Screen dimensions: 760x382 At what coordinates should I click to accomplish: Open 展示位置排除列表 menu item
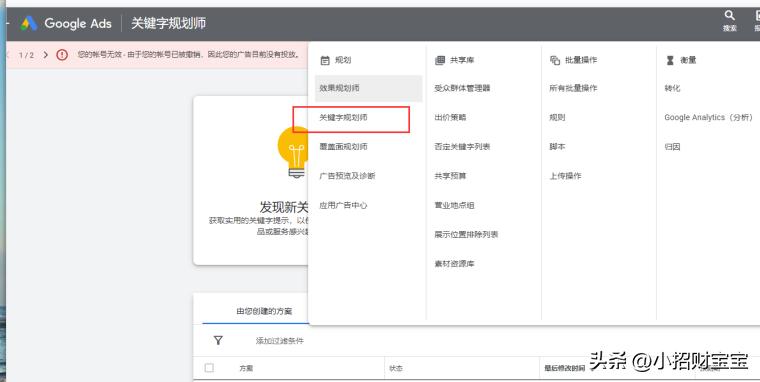click(x=466, y=234)
